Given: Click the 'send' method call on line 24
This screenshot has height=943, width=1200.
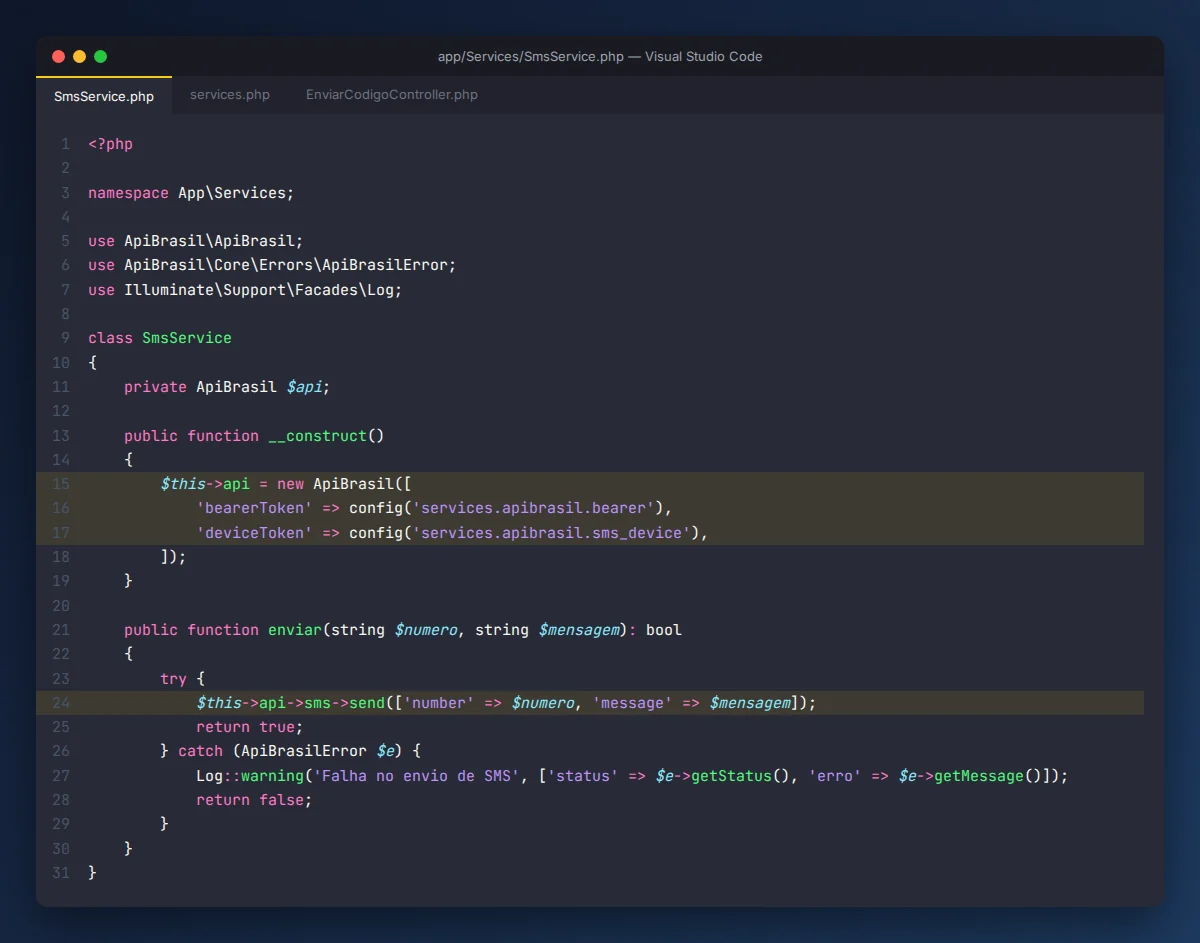Looking at the screenshot, I should pos(367,703).
